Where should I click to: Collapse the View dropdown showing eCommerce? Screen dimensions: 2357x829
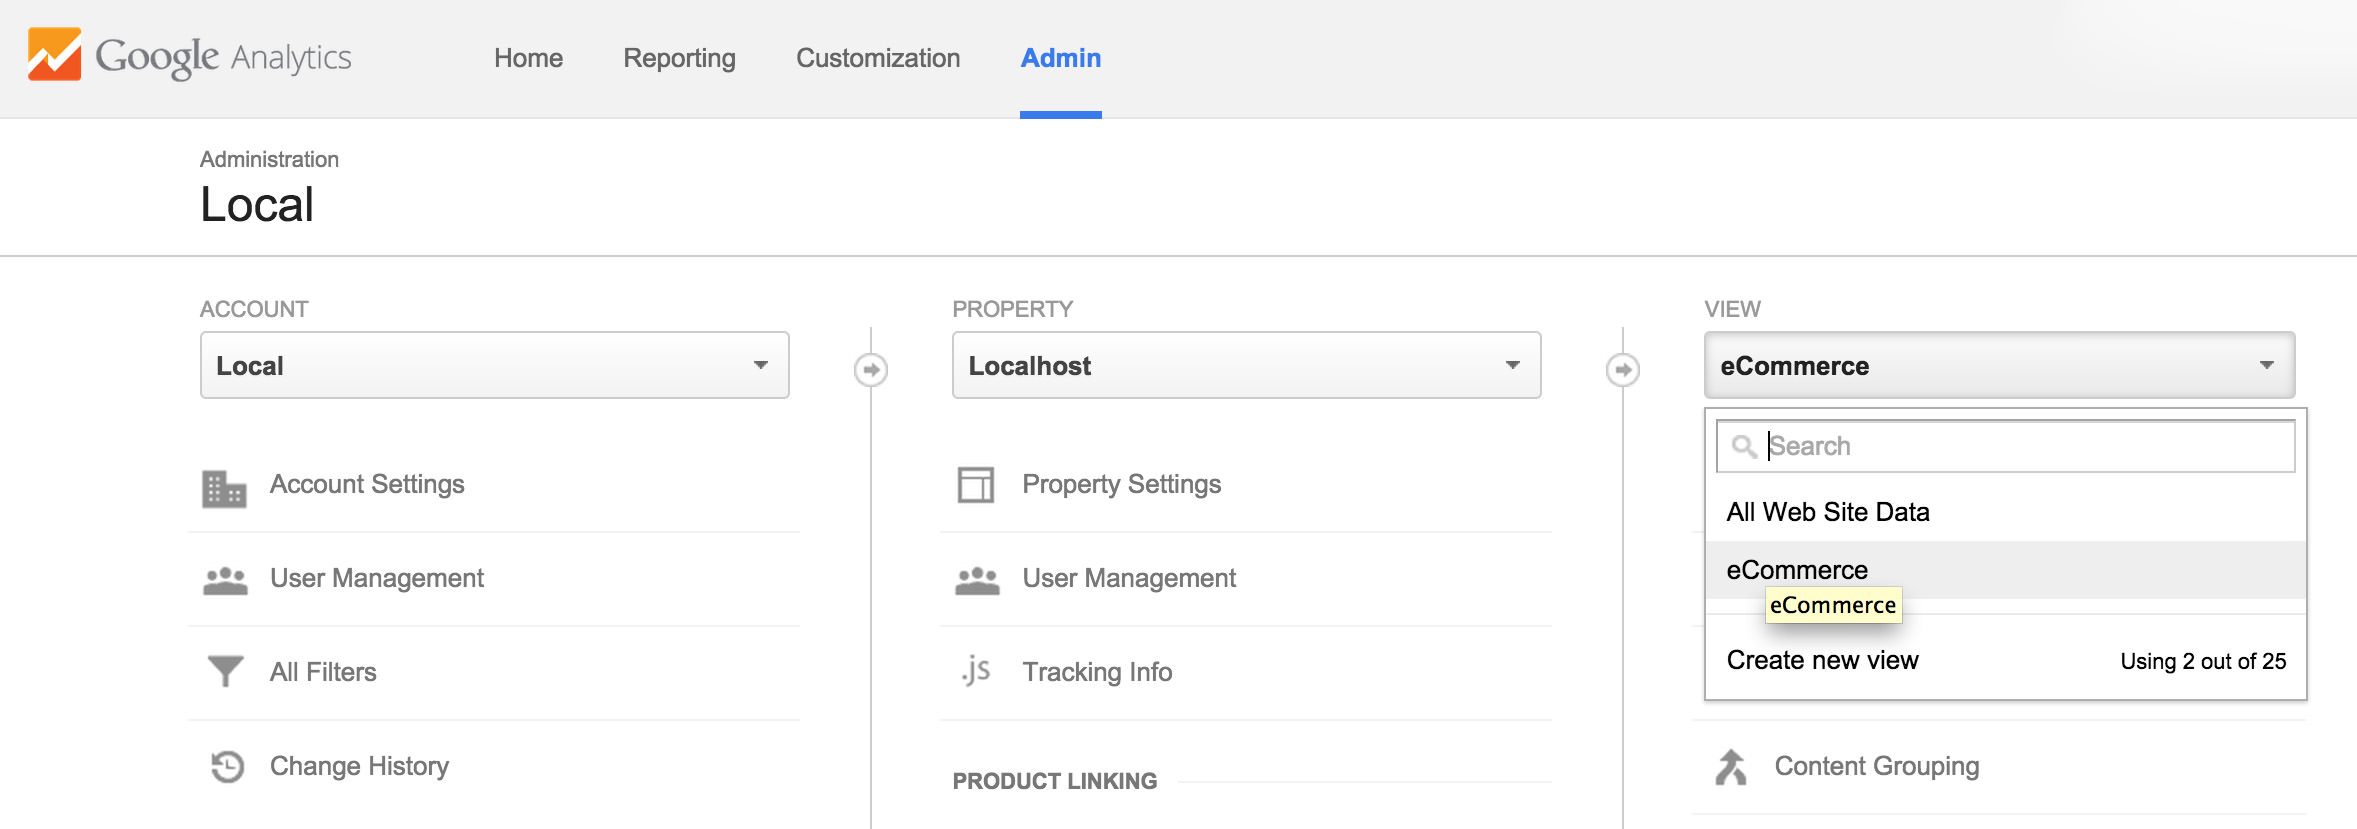click(x=1999, y=365)
